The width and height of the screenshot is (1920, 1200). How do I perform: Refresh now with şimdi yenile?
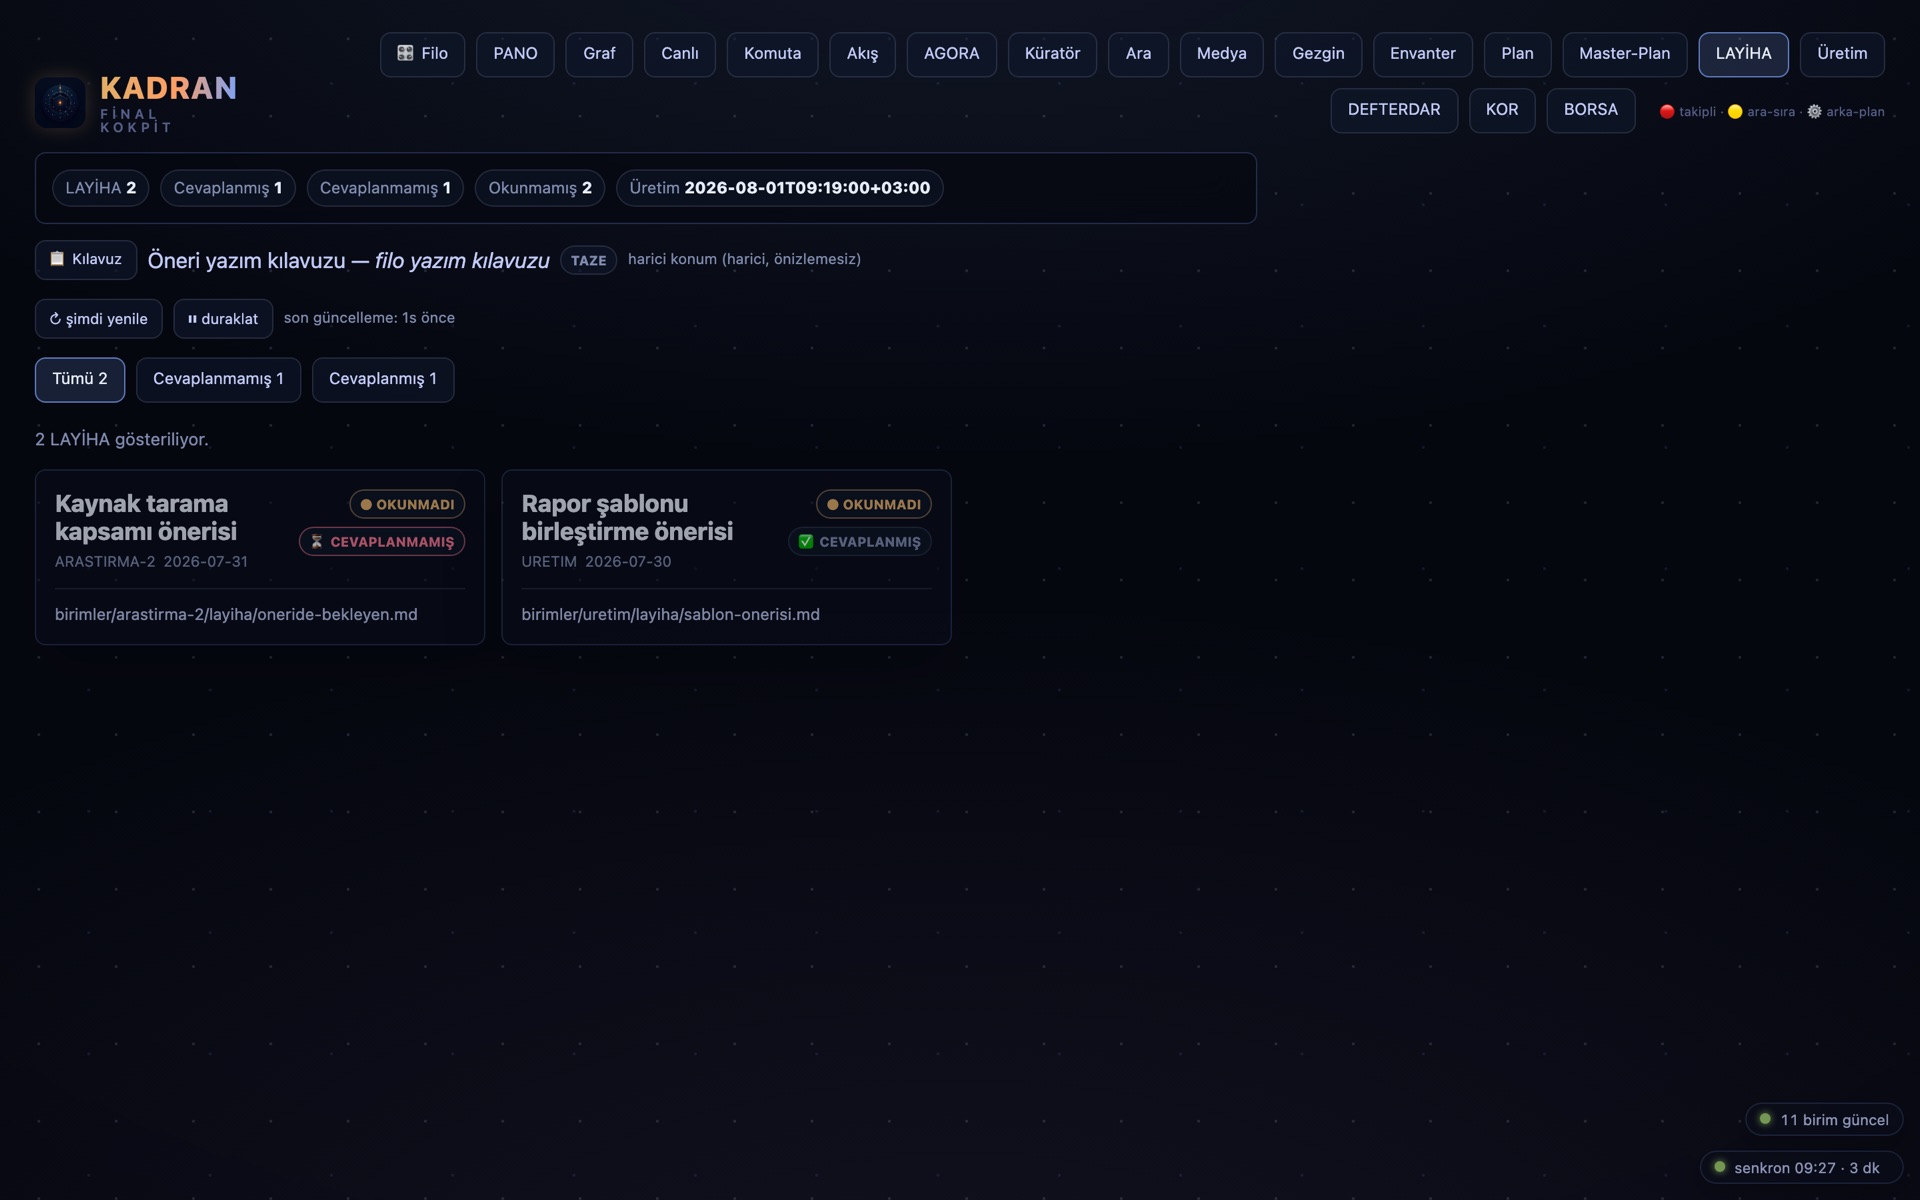(x=98, y=319)
